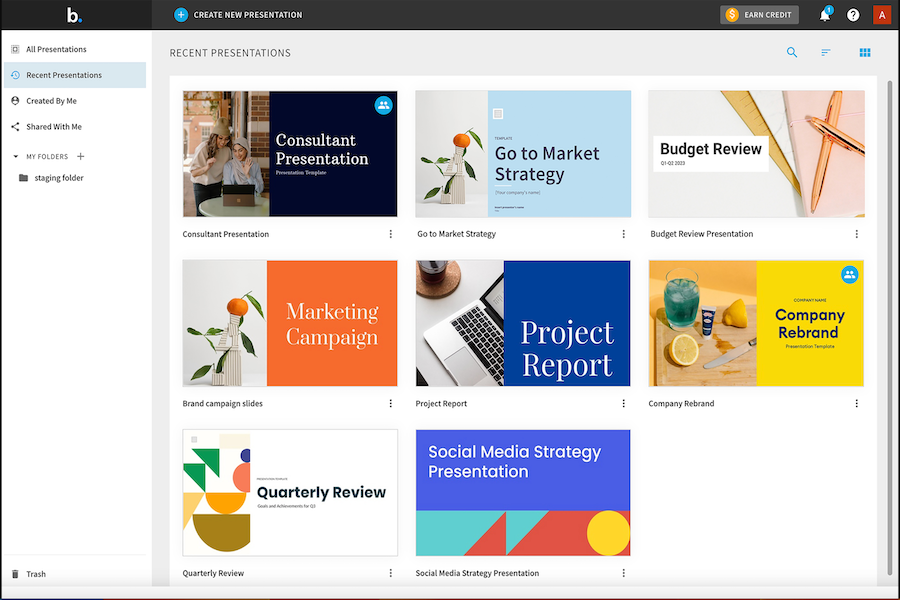
Task: Open more options for Brand campaign slides
Action: 391,404
